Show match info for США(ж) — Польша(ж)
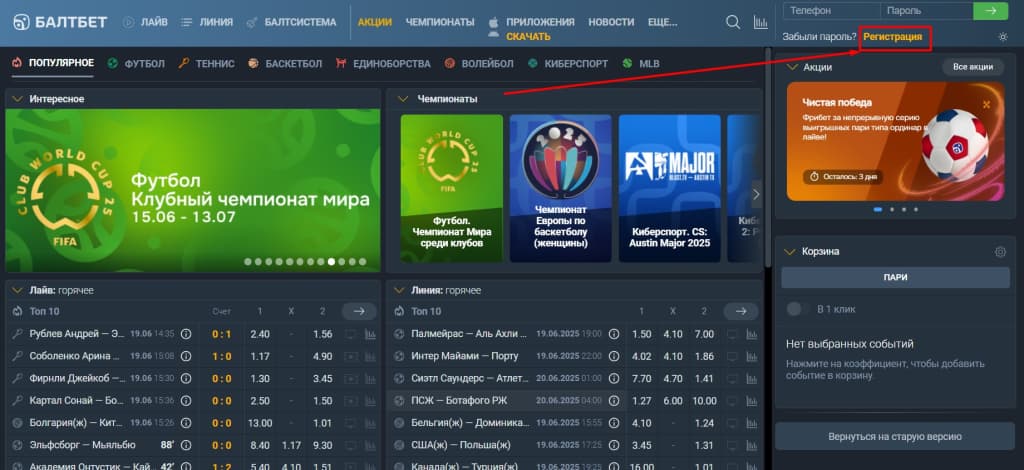Screen dimensions: 1024x470 click(614, 445)
